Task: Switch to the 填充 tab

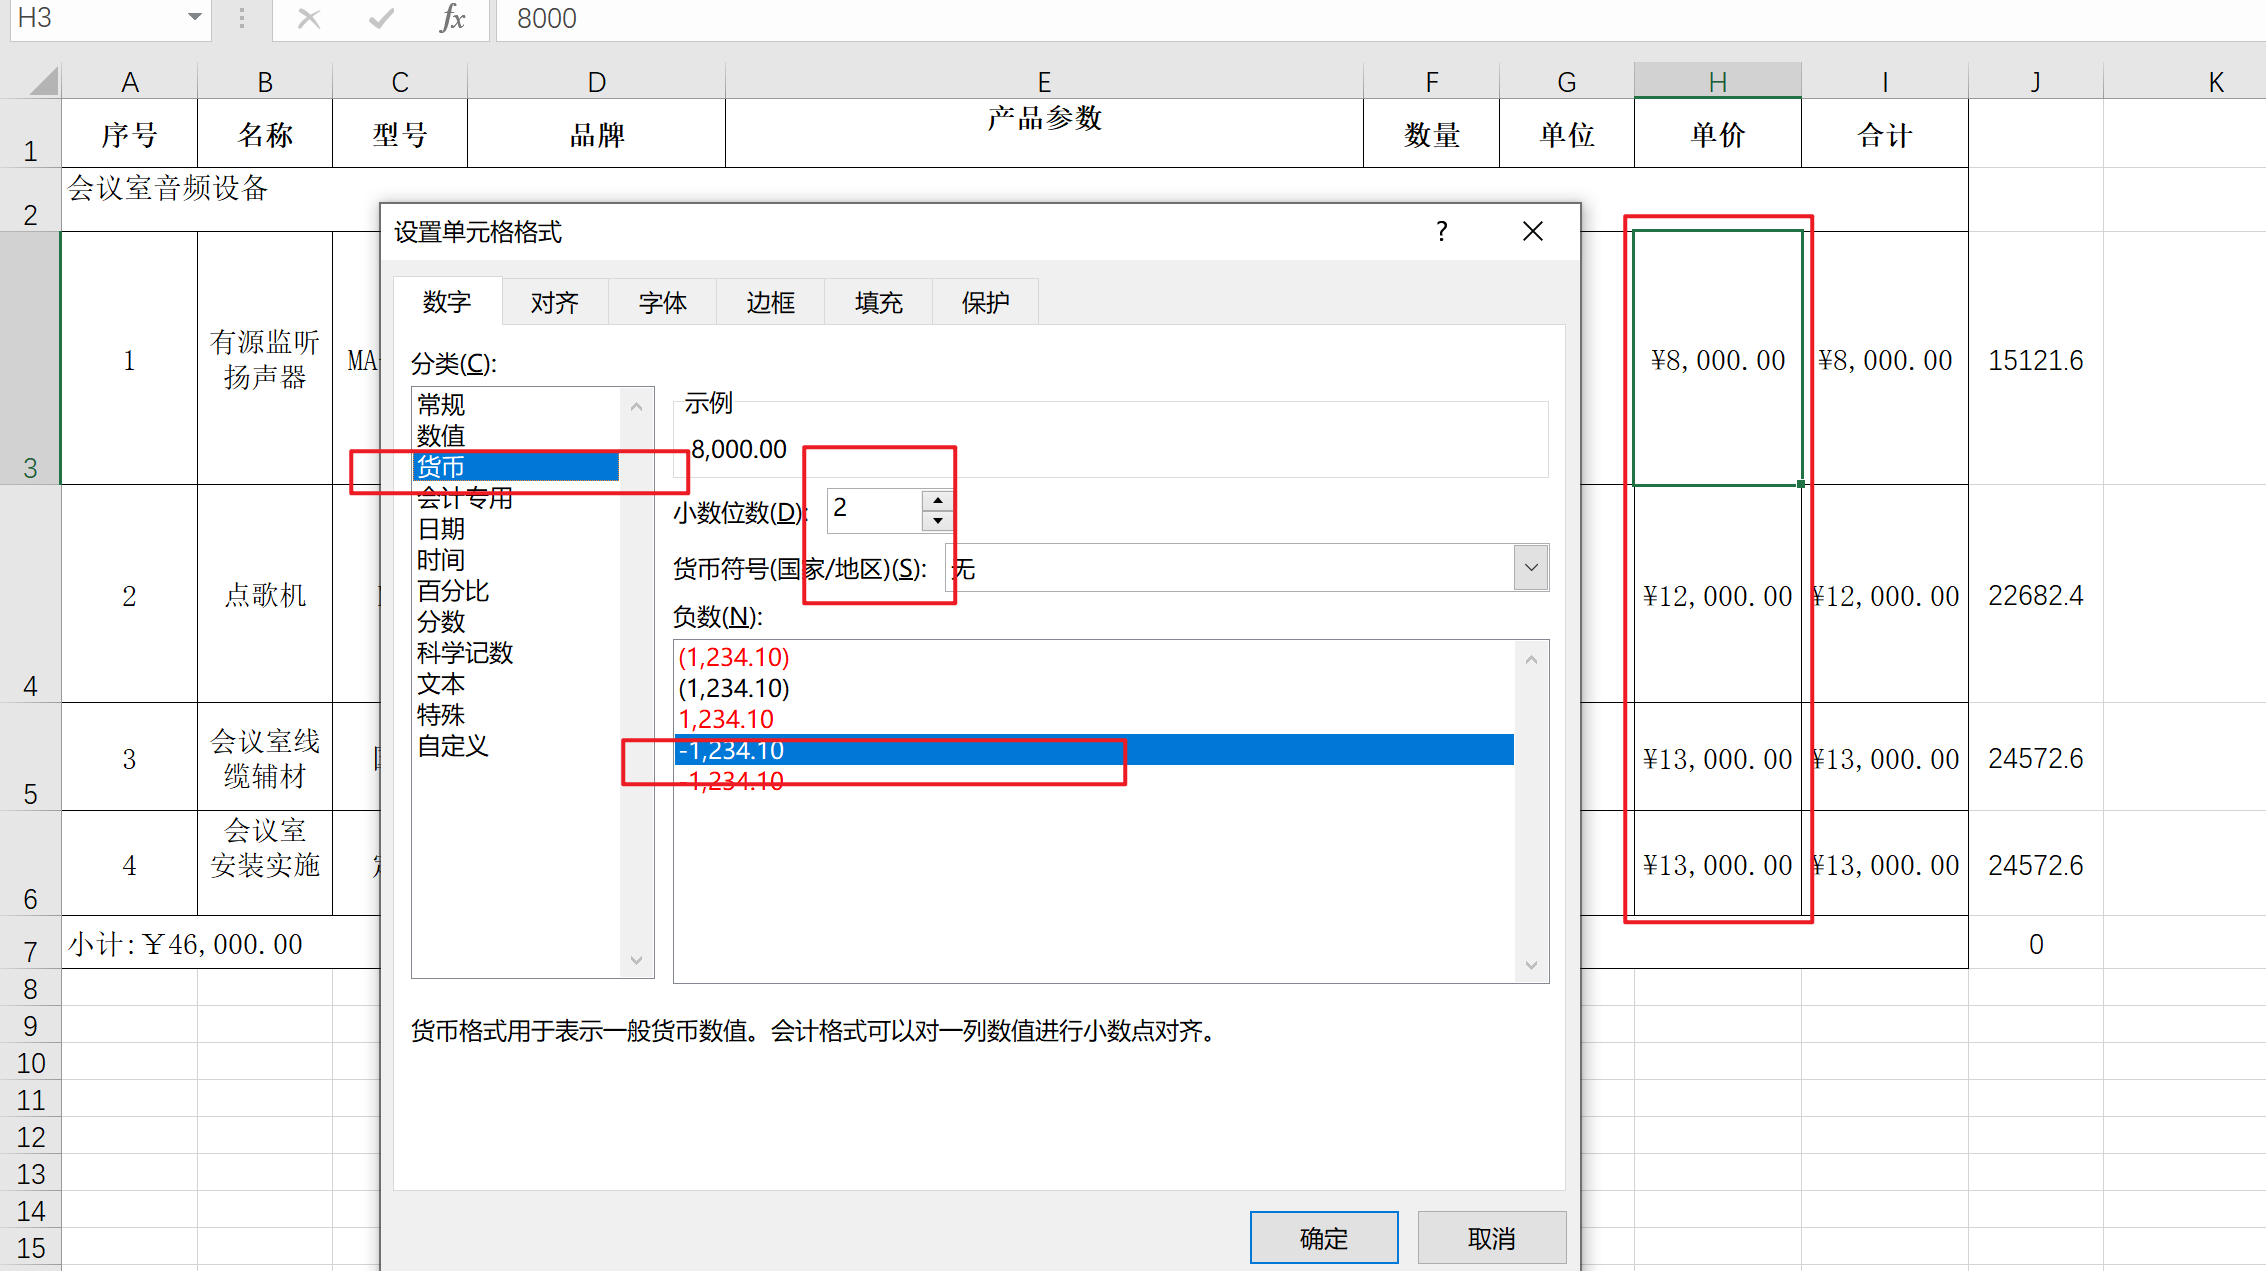Action: coord(878,302)
